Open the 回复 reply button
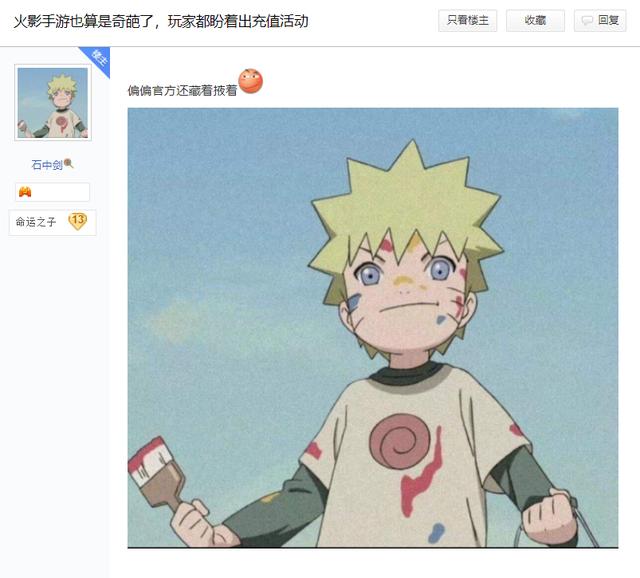 click(x=600, y=20)
